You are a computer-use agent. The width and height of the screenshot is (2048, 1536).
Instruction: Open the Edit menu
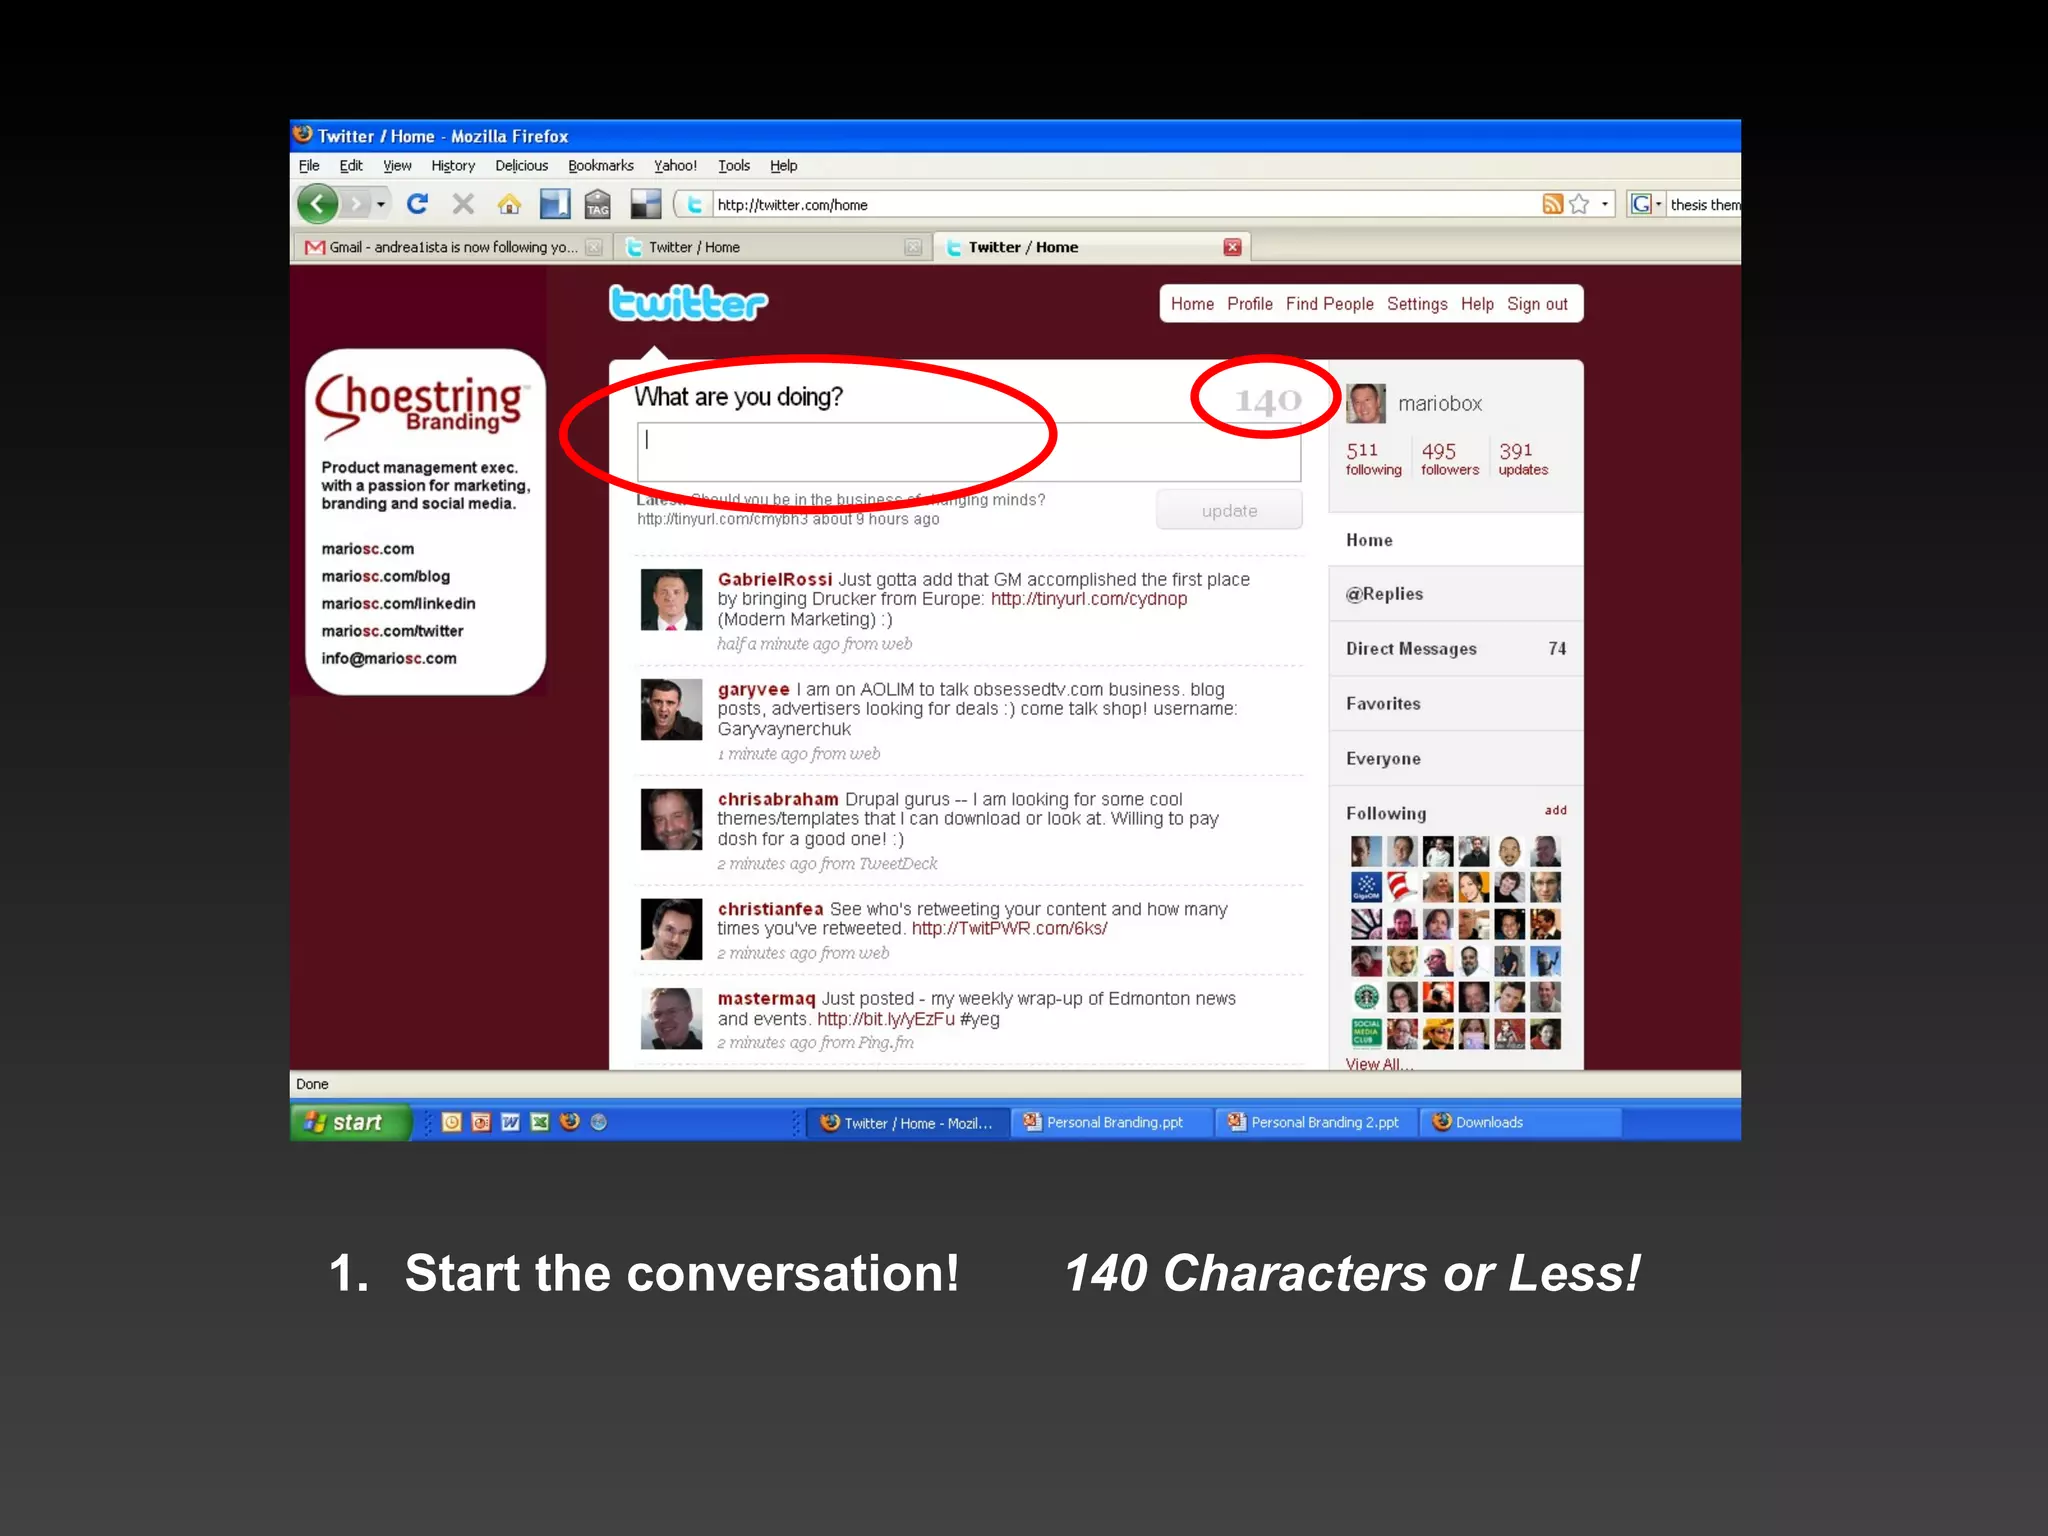click(351, 166)
